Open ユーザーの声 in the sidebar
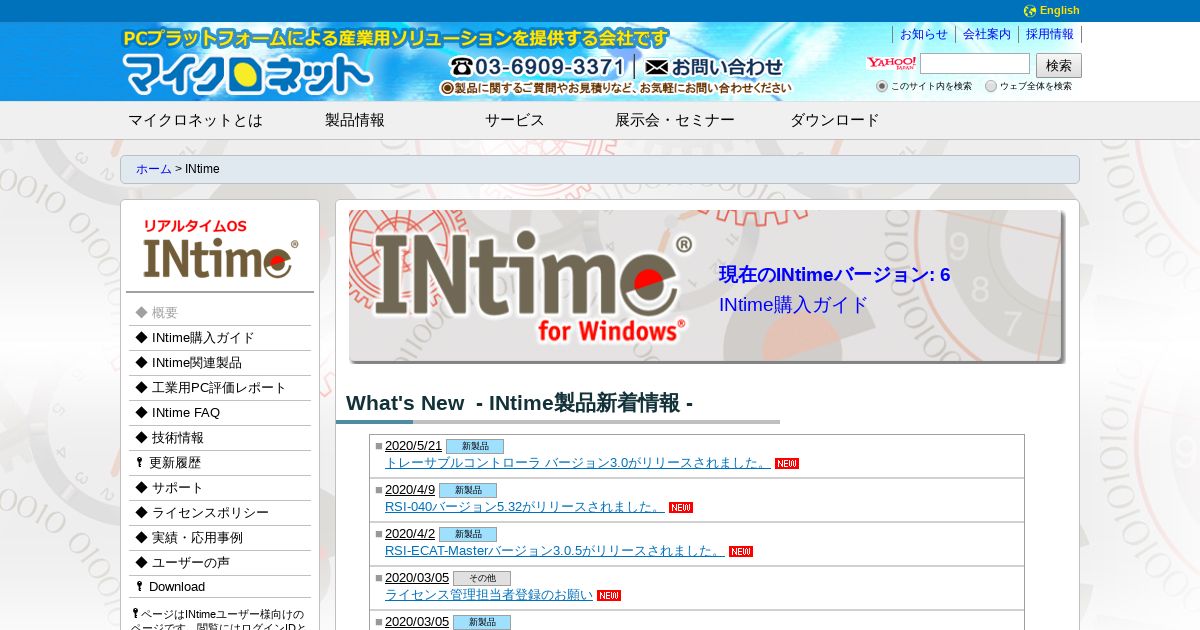Image resolution: width=1200 pixels, height=630 pixels. tap(220, 563)
